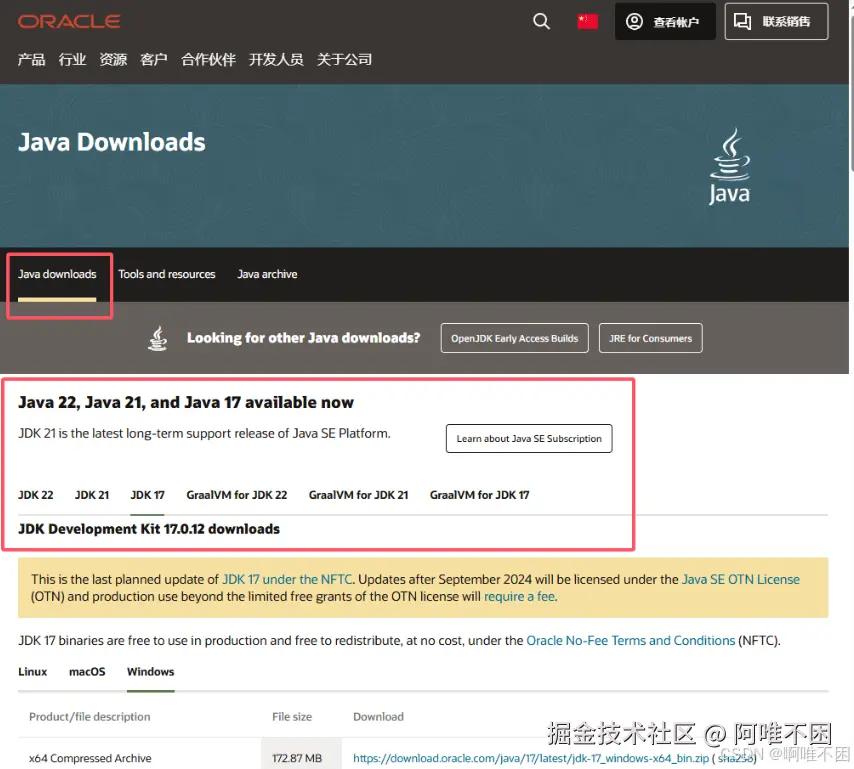
Task: Click JDK Development Kit 17.0.12 downloads heading
Action: [149, 529]
